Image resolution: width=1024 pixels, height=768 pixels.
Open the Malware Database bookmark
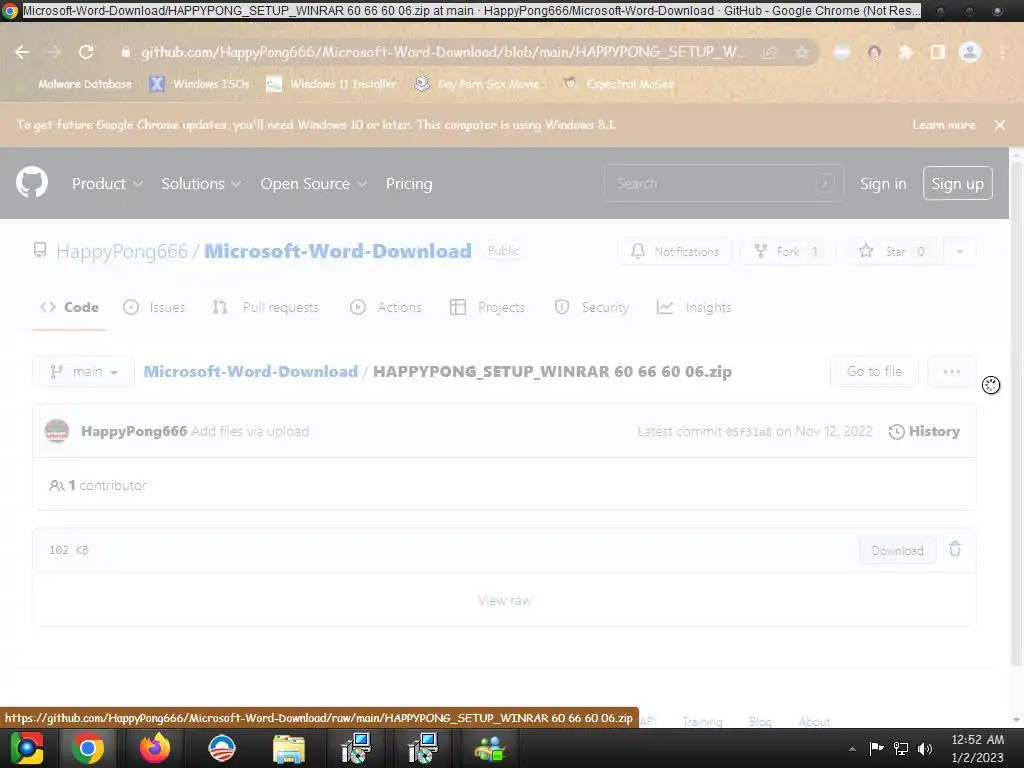85,84
